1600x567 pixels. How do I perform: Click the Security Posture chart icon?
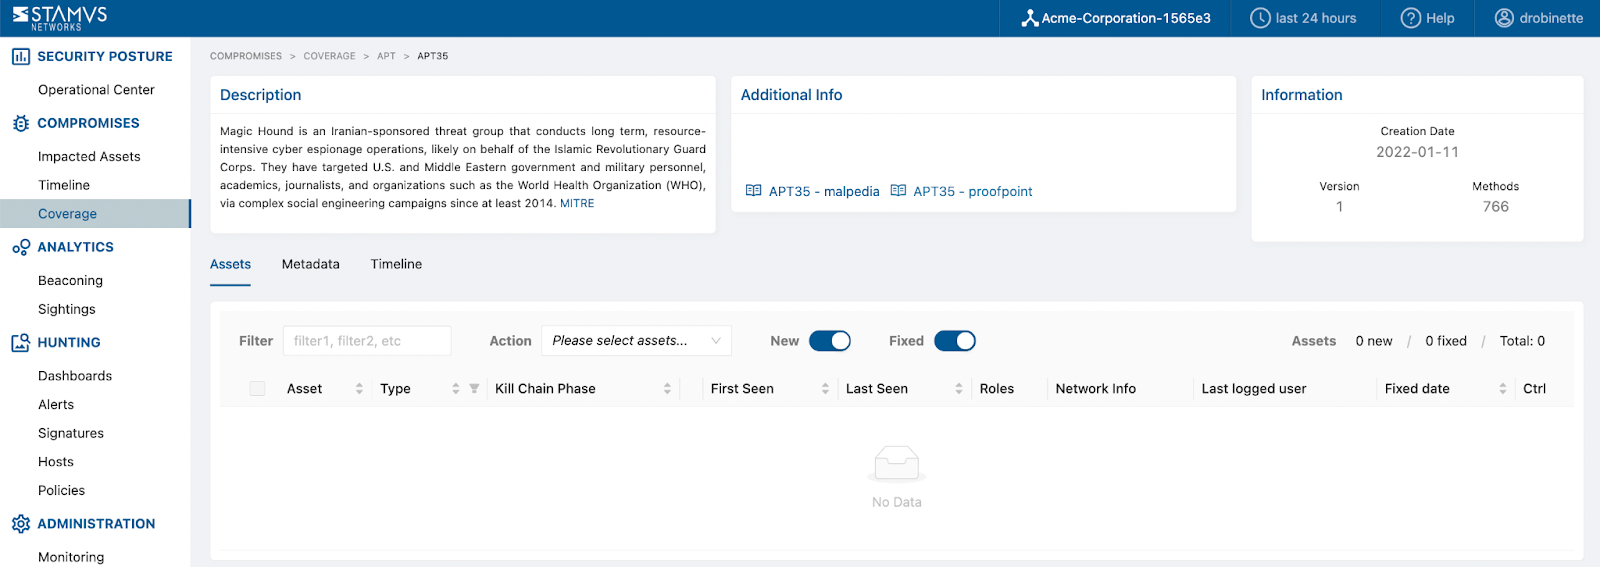[x=21, y=57]
